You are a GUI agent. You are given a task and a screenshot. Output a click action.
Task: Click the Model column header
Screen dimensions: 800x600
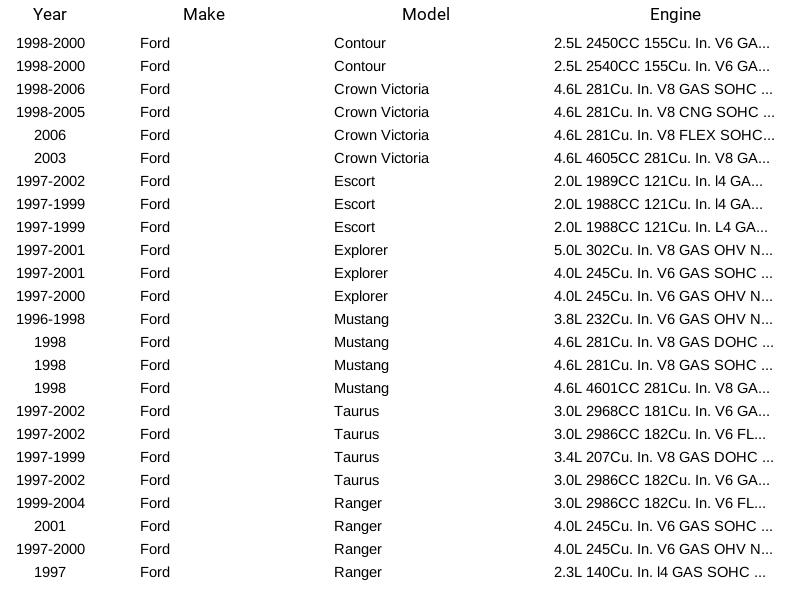[426, 14]
